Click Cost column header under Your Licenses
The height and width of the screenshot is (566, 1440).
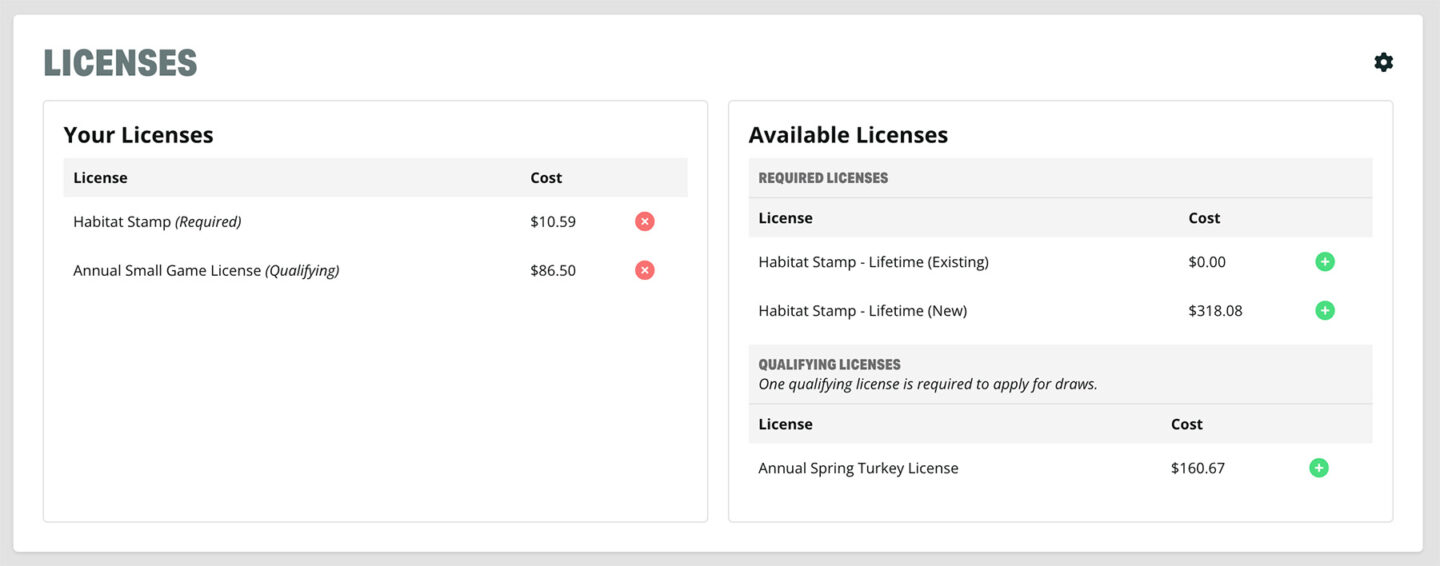click(546, 178)
